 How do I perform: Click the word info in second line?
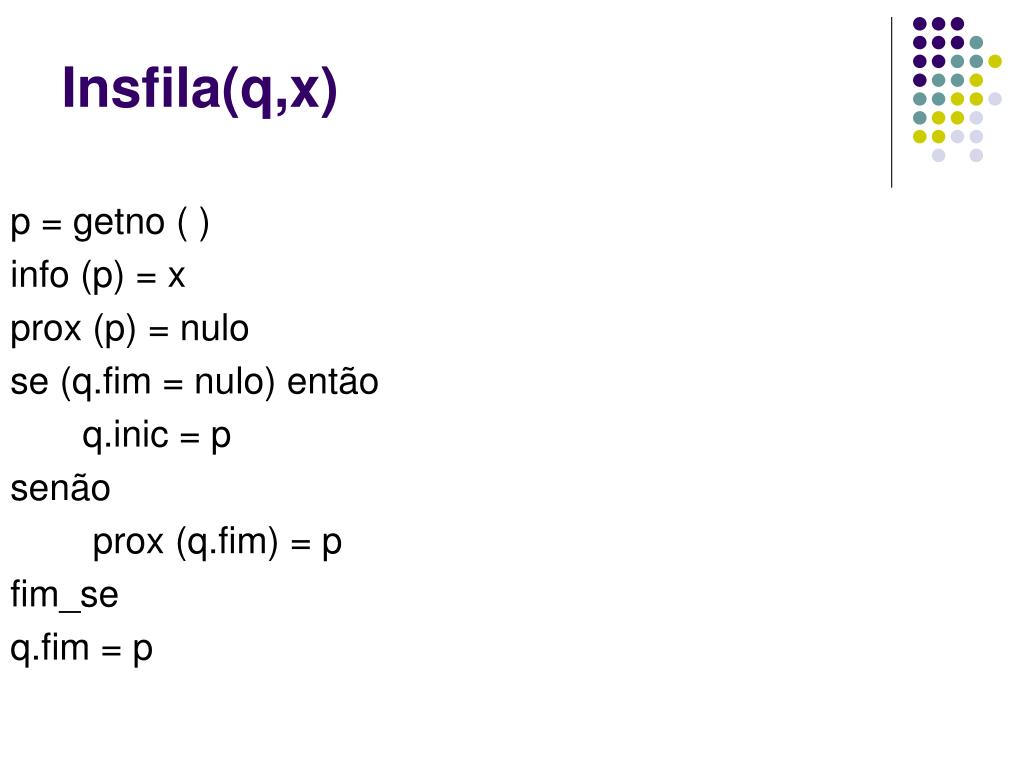pyautogui.click(x=40, y=275)
